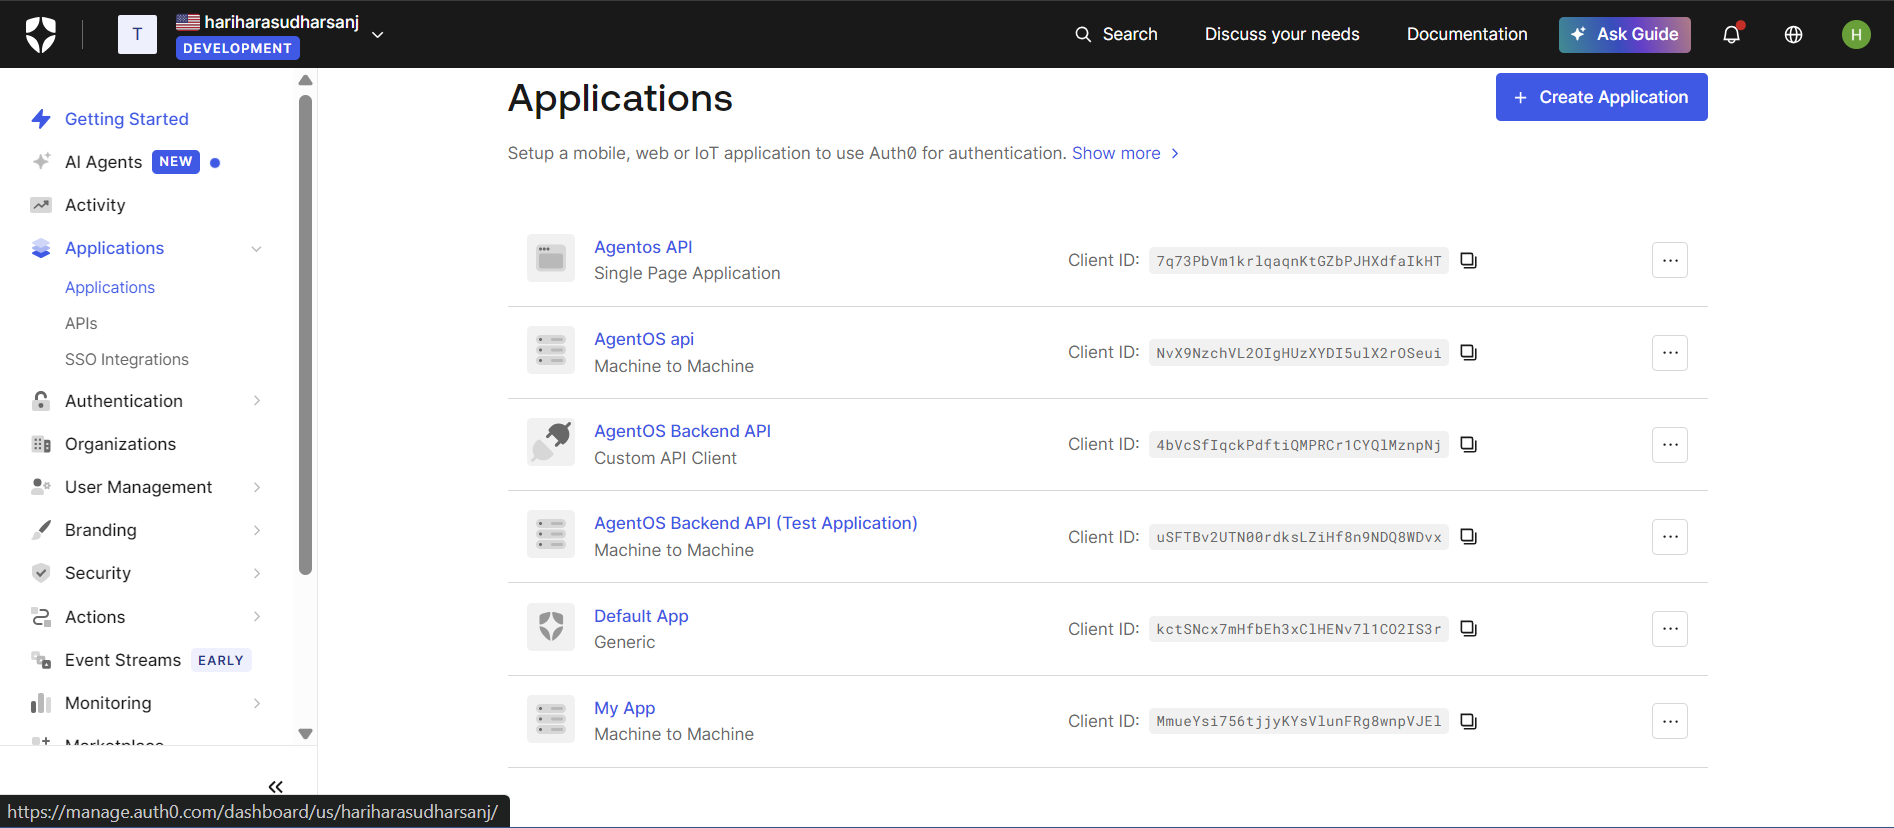Open the Documentation link

1467,34
